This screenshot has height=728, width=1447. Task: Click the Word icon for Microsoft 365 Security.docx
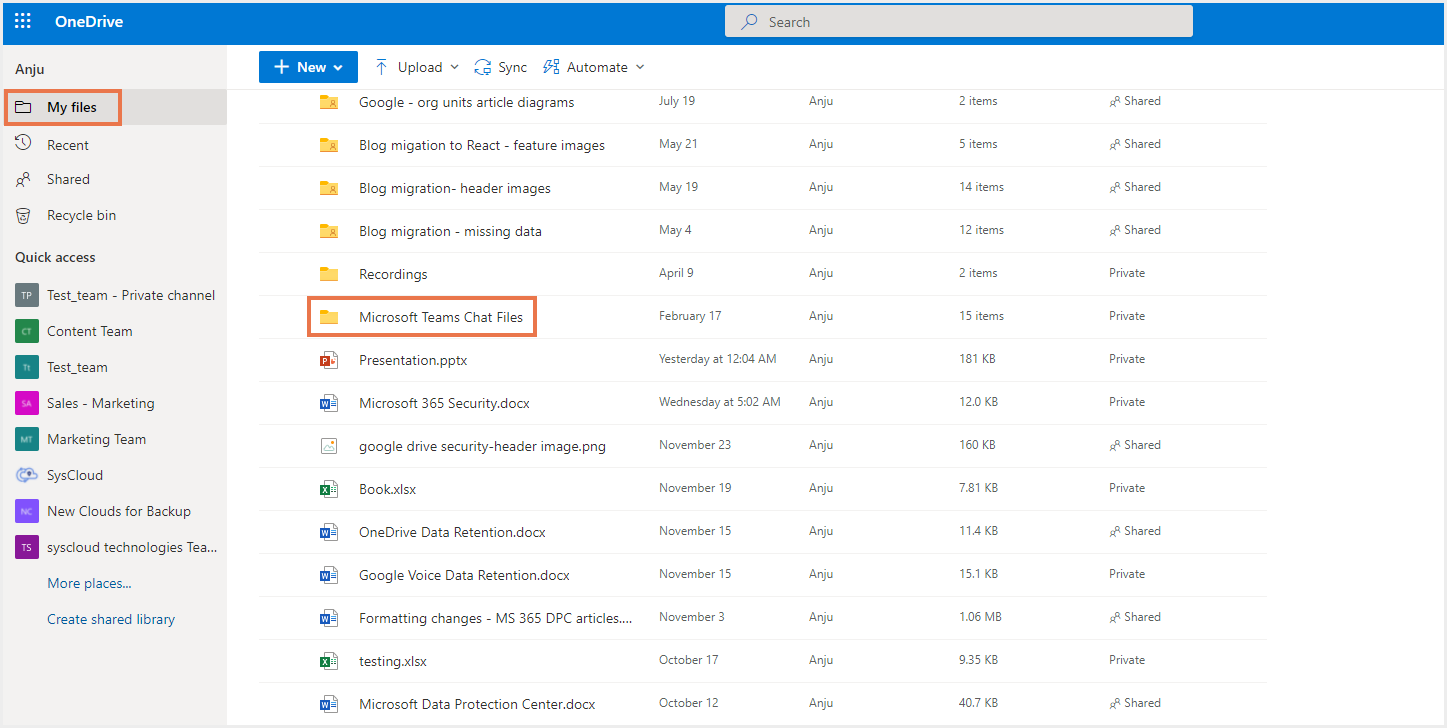click(x=328, y=403)
